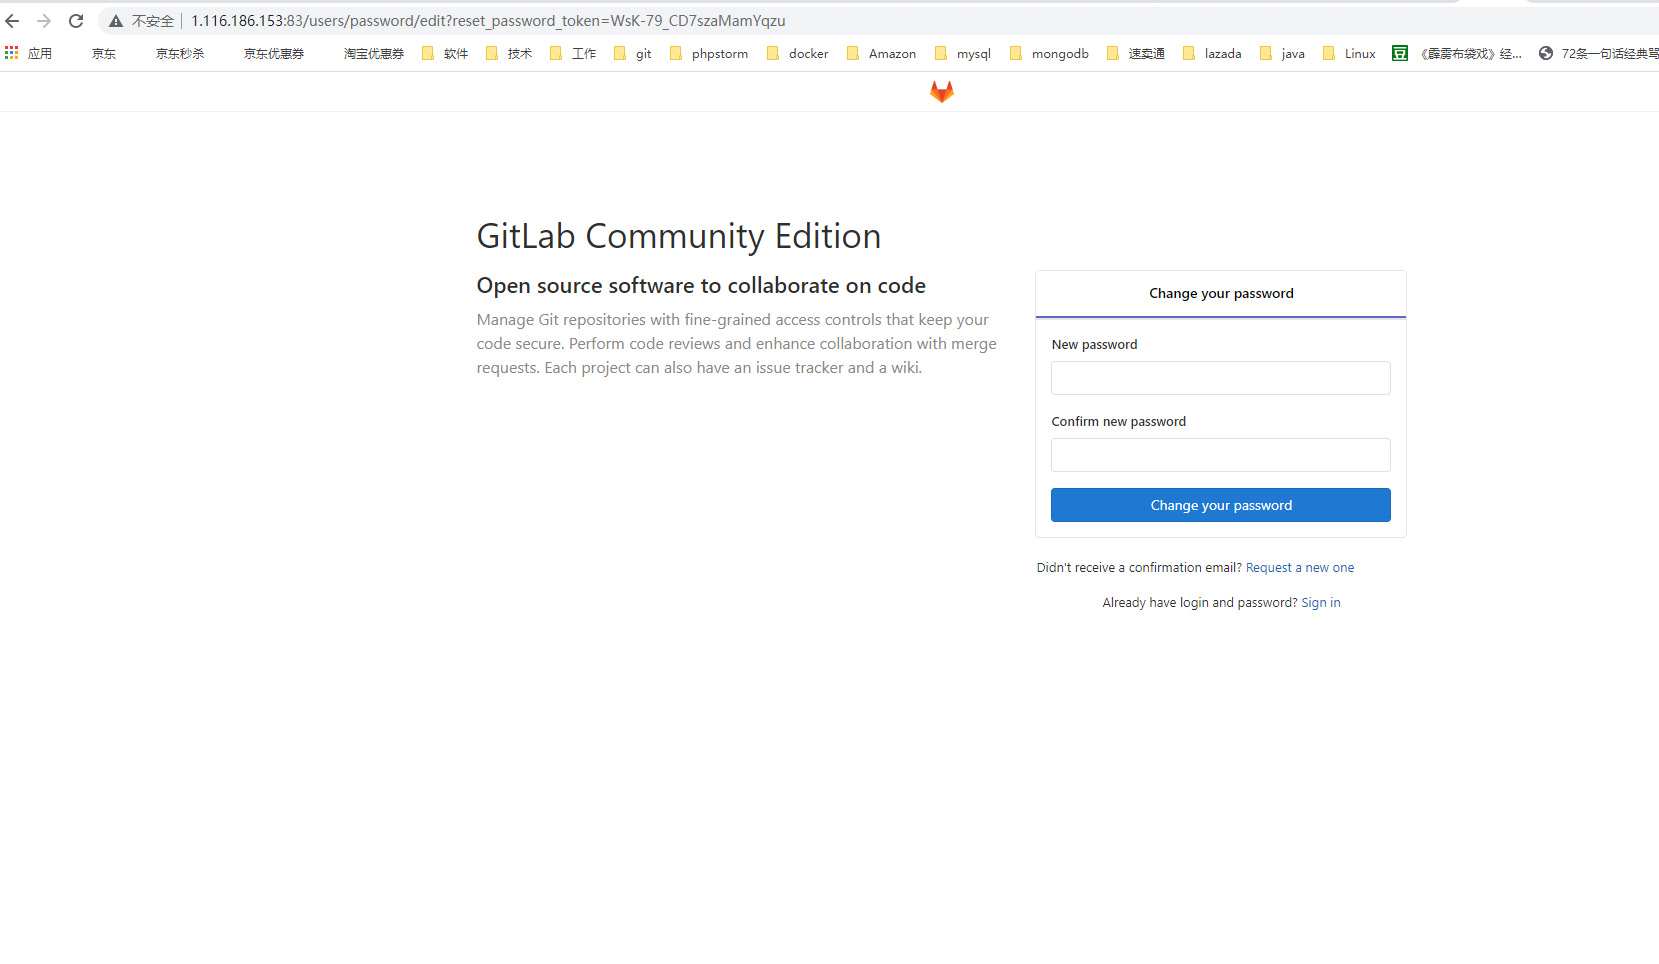Focus the Confirm new password field

coord(1221,455)
